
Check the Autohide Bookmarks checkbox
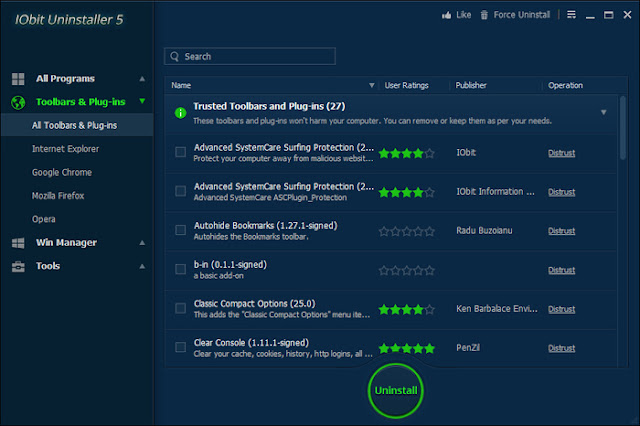tap(180, 230)
